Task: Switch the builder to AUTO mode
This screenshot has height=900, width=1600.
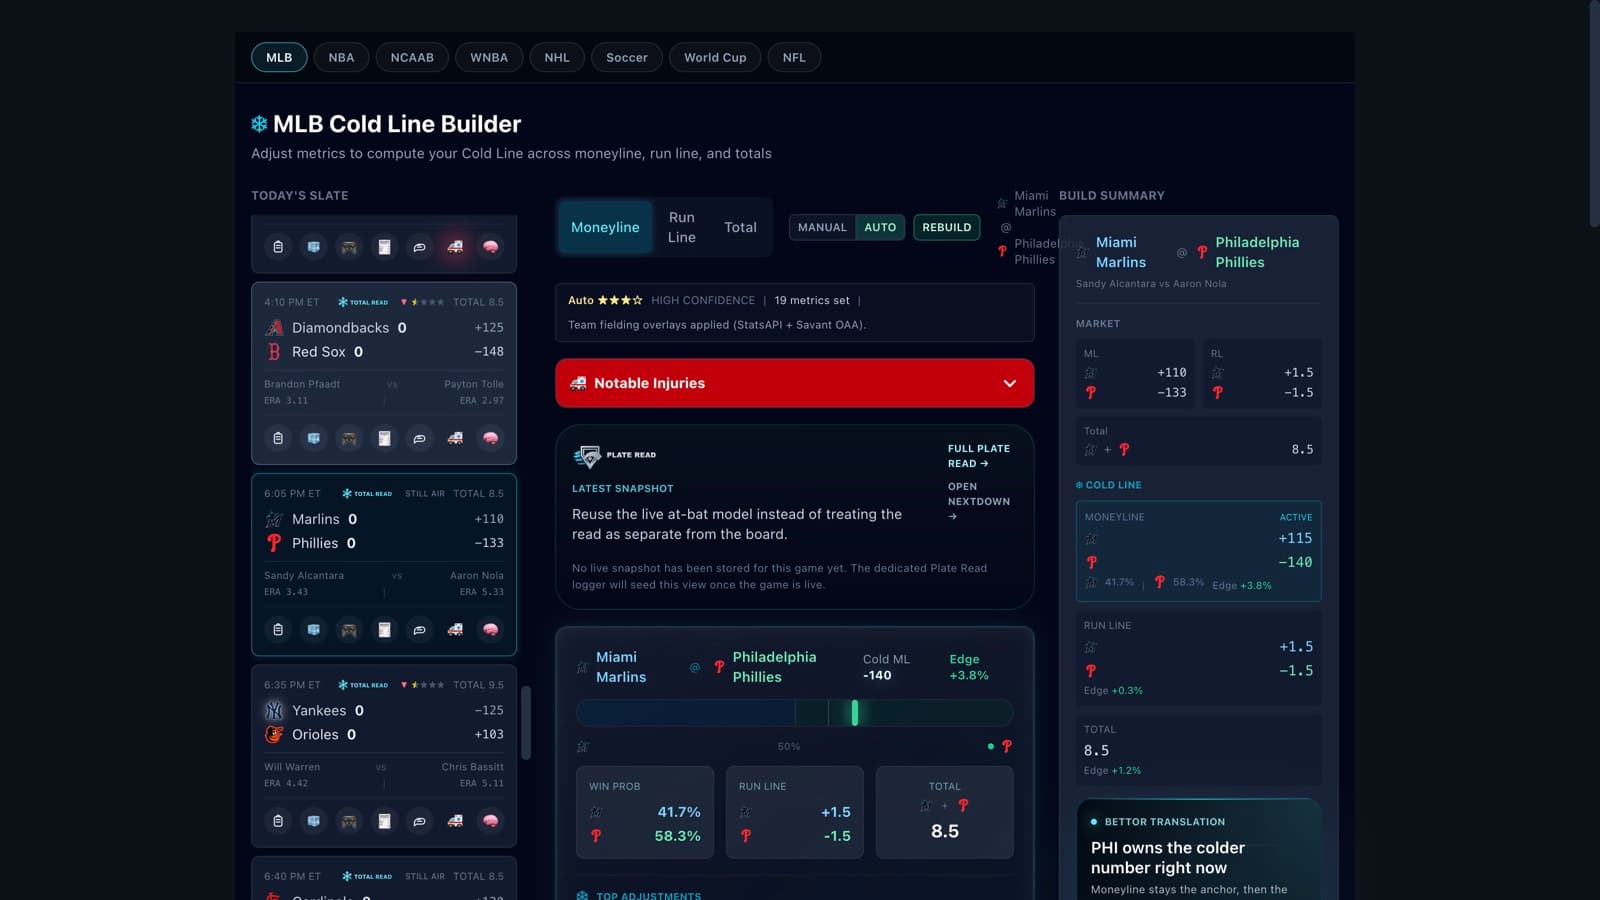Action: (880, 227)
